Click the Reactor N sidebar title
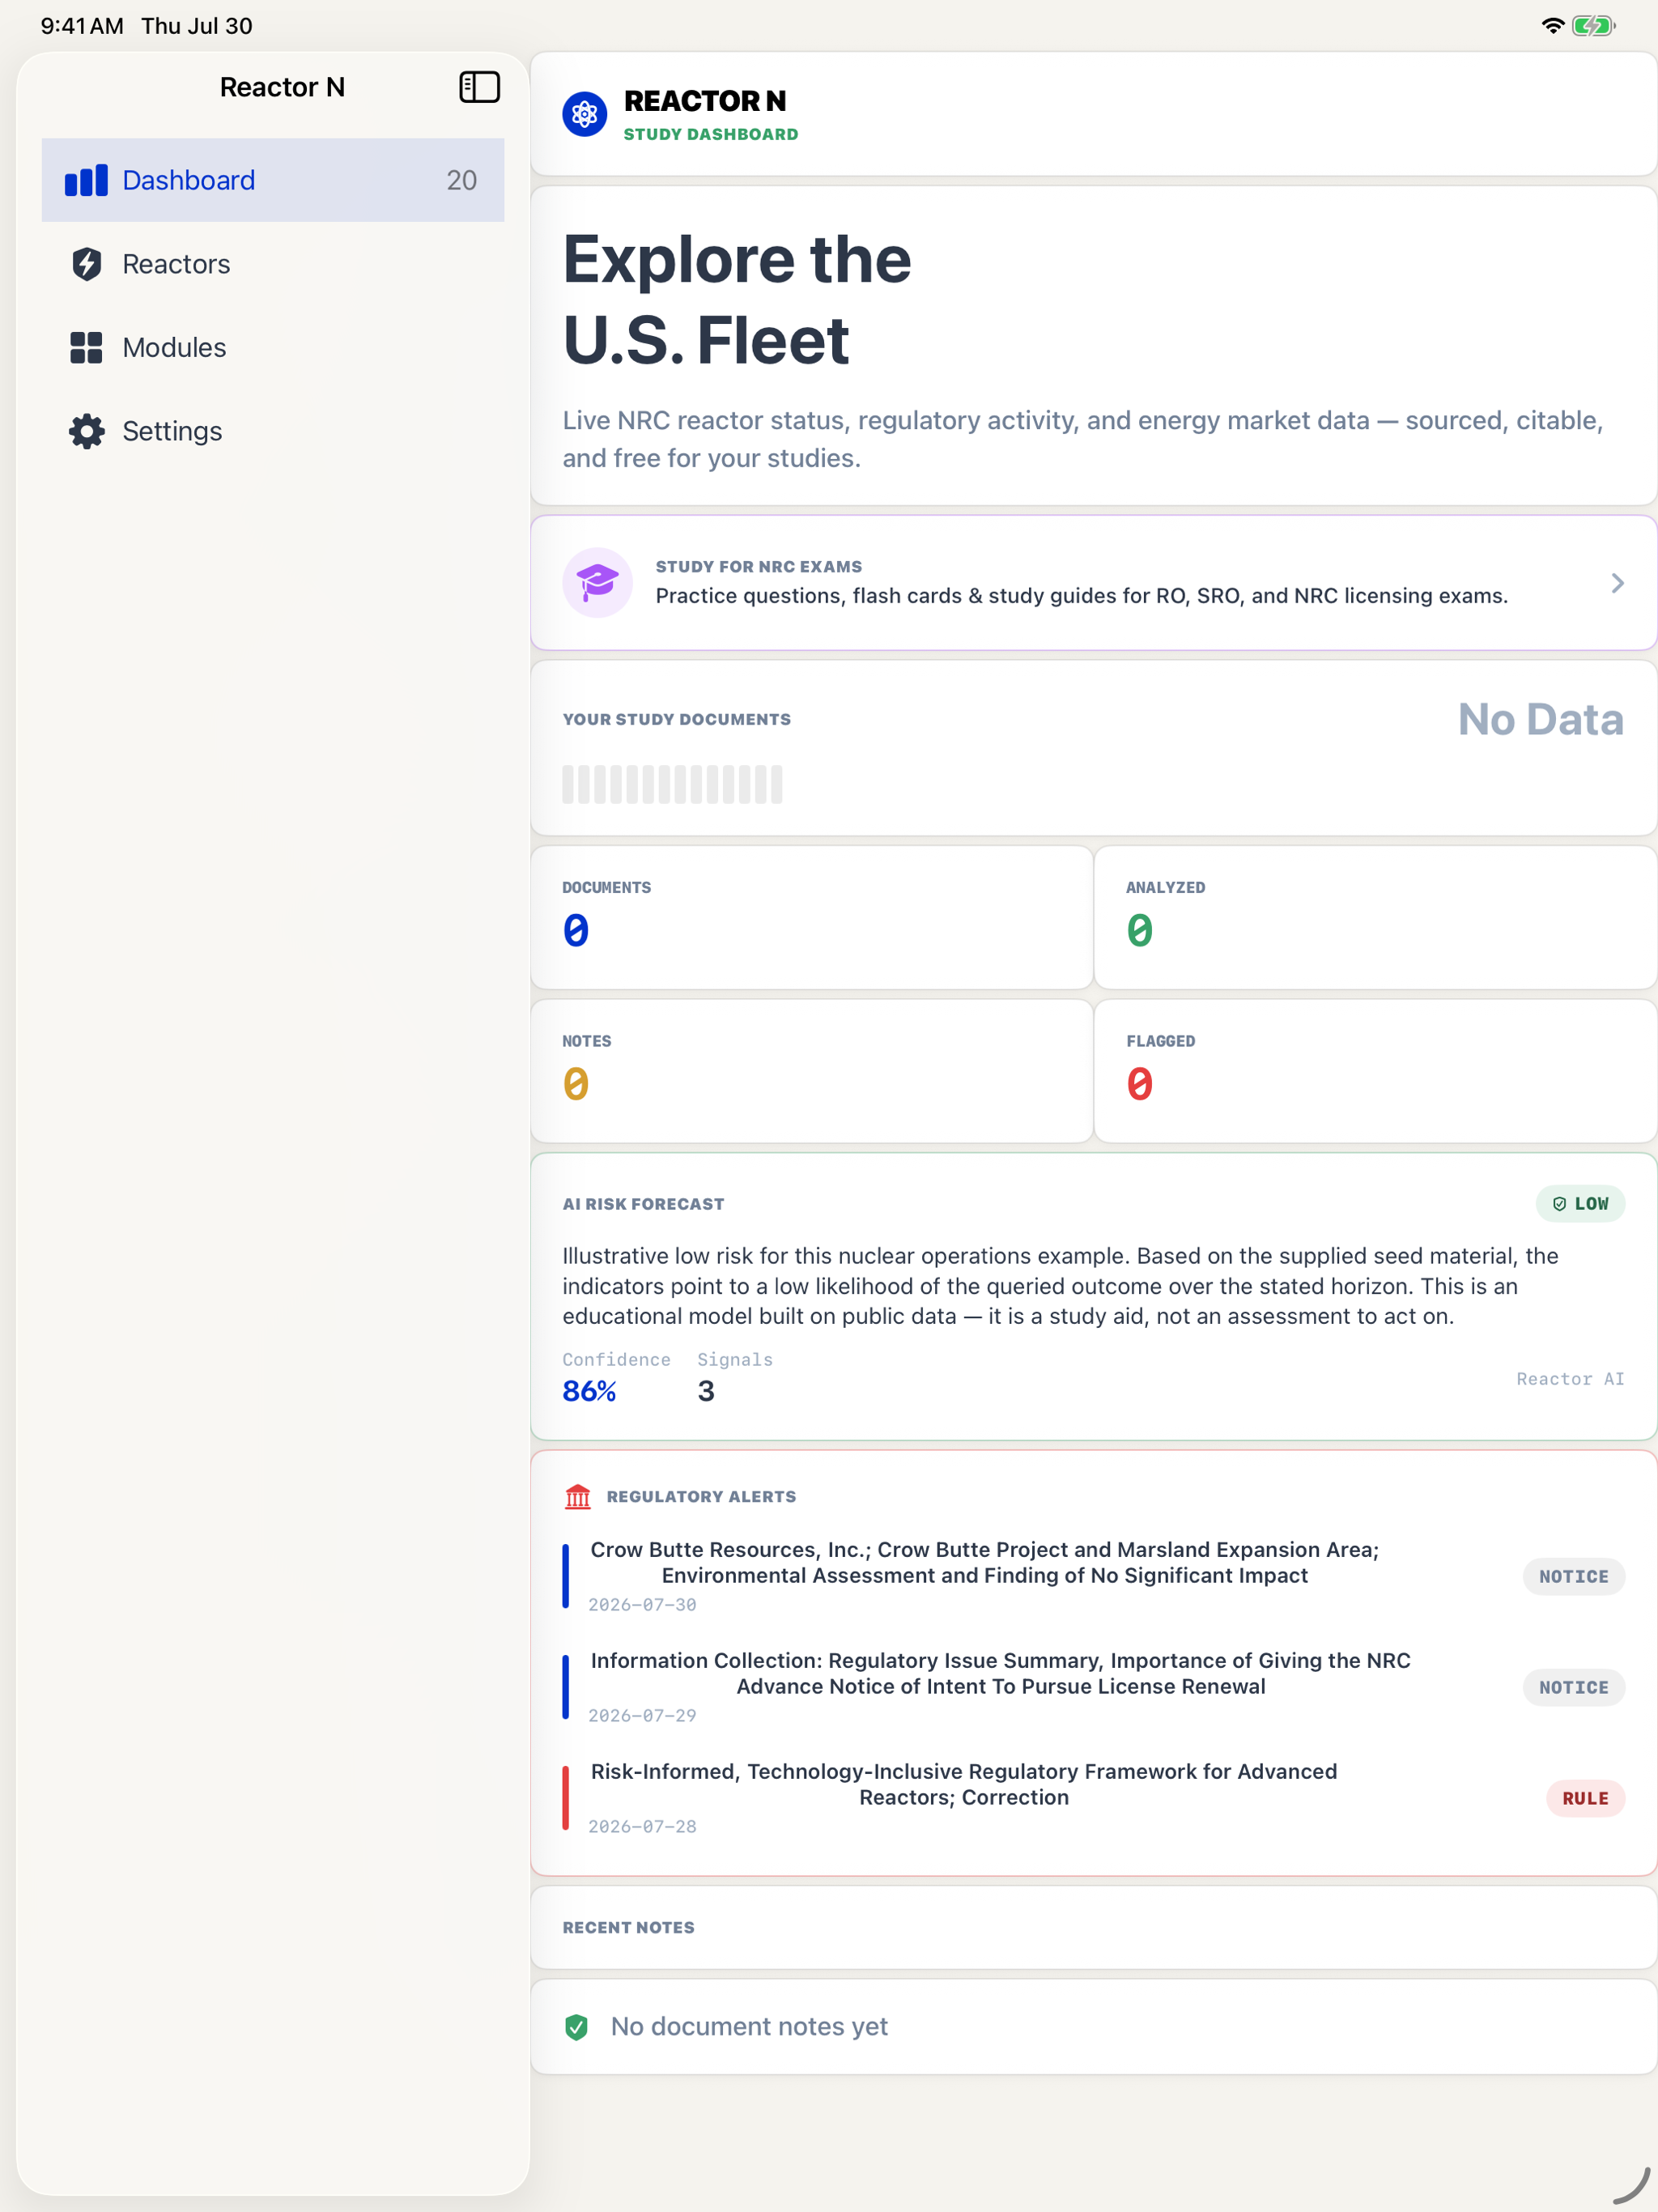 point(282,87)
